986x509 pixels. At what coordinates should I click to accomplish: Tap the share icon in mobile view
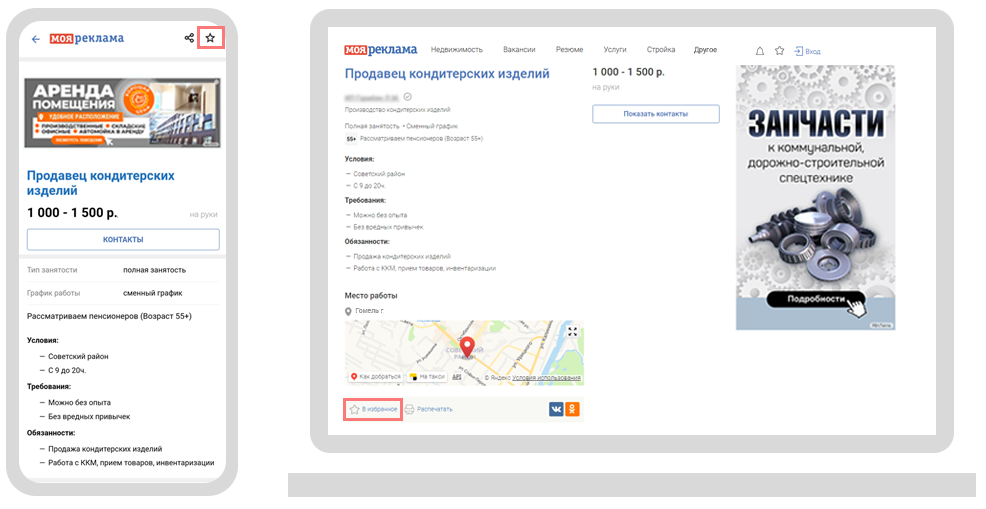point(189,38)
